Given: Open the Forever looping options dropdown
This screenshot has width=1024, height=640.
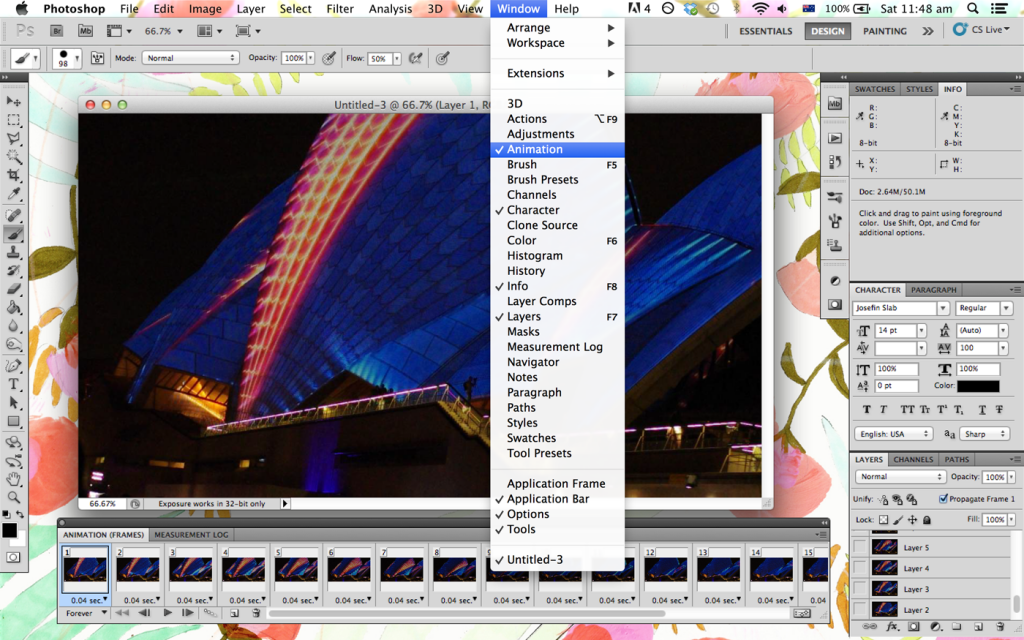Looking at the screenshot, I should [85, 613].
